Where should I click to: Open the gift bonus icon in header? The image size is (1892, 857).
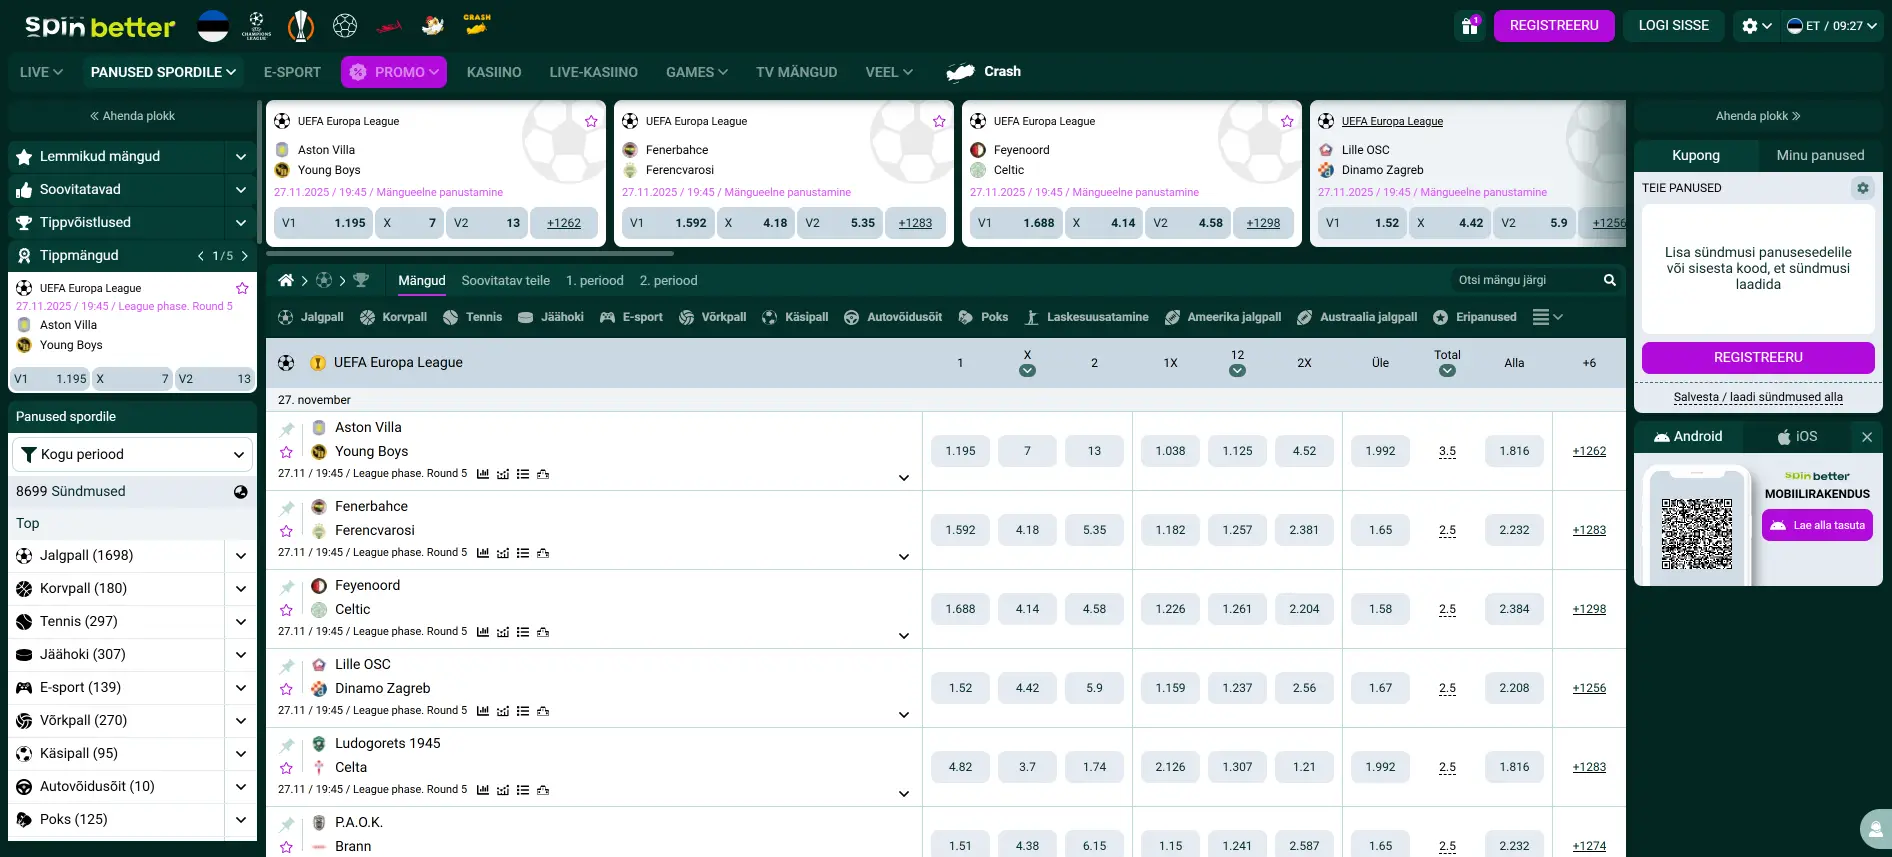tap(1469, 26)
